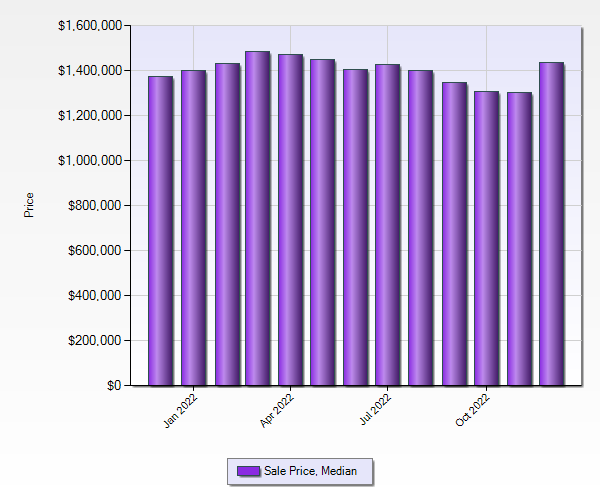Click the '$1,200,000' axis value

coord(90,116)
